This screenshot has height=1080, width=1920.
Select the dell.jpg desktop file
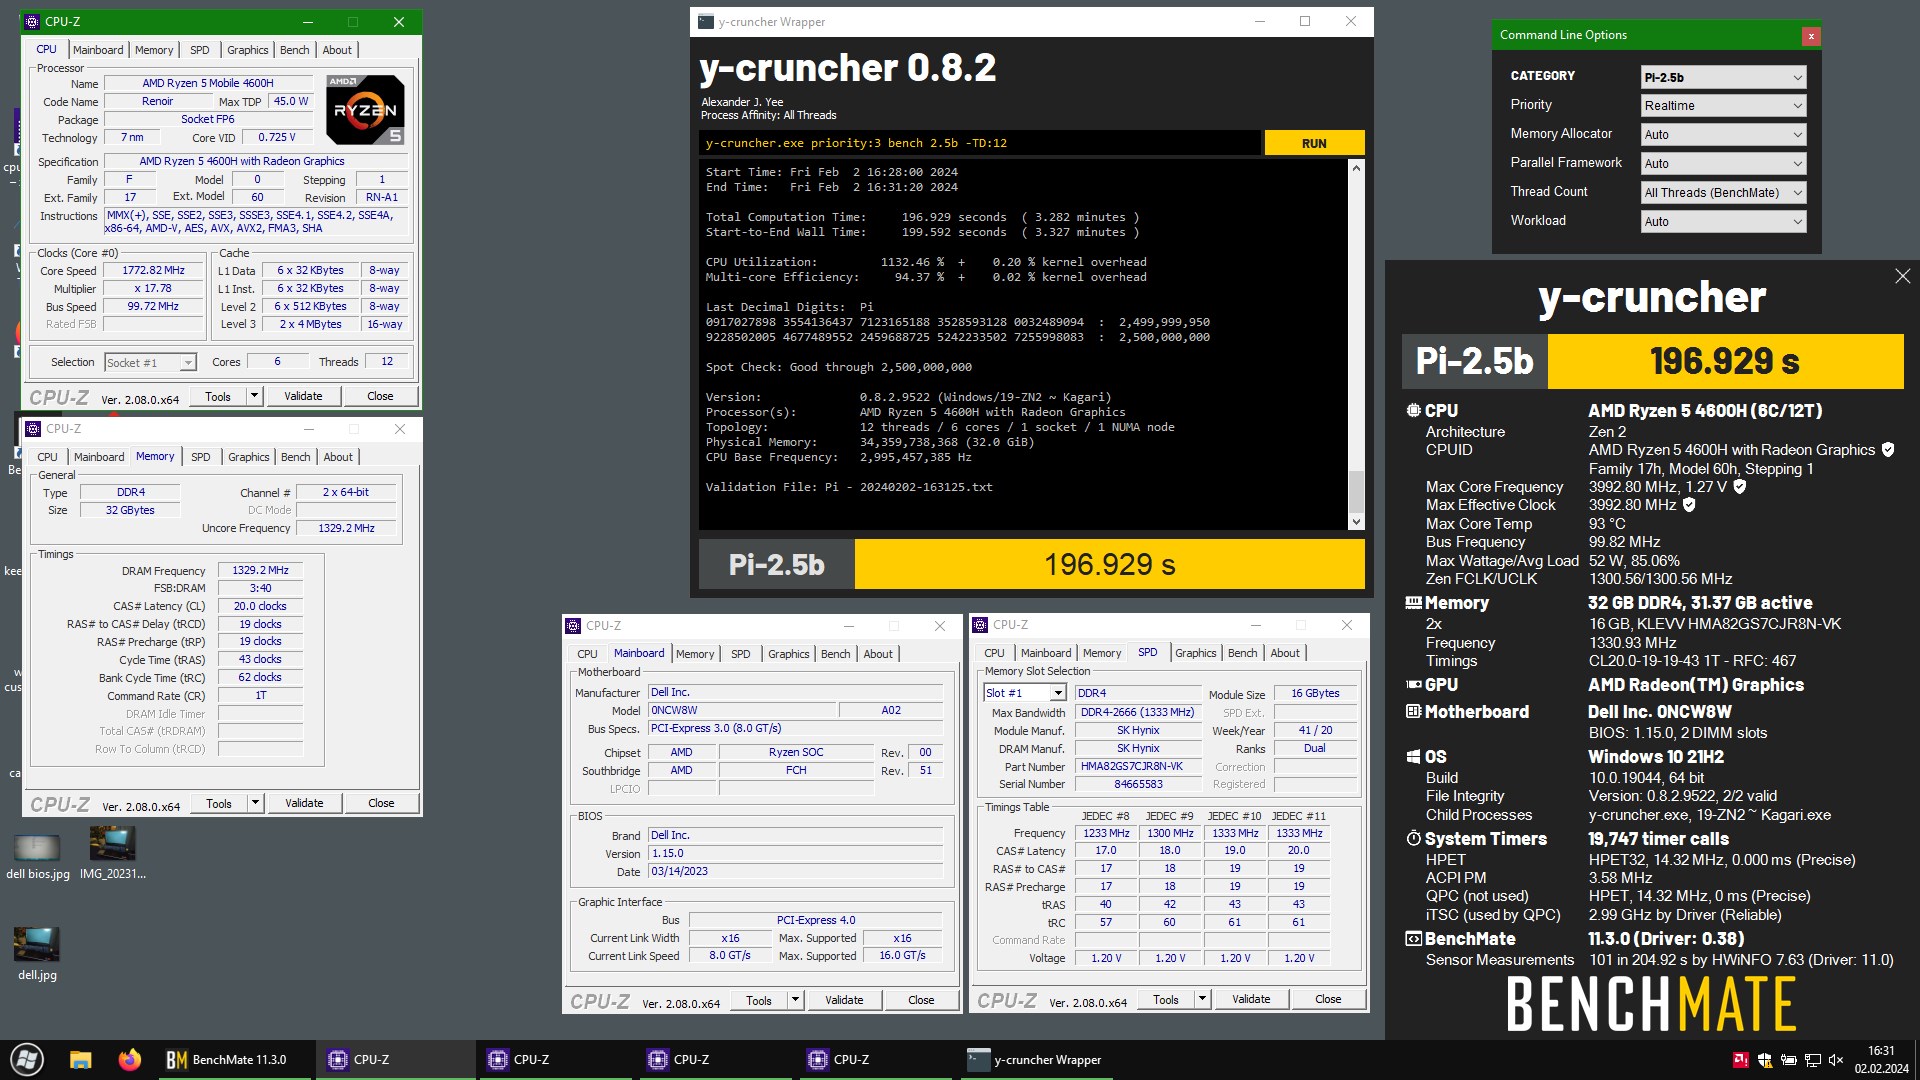pos(37,954)
